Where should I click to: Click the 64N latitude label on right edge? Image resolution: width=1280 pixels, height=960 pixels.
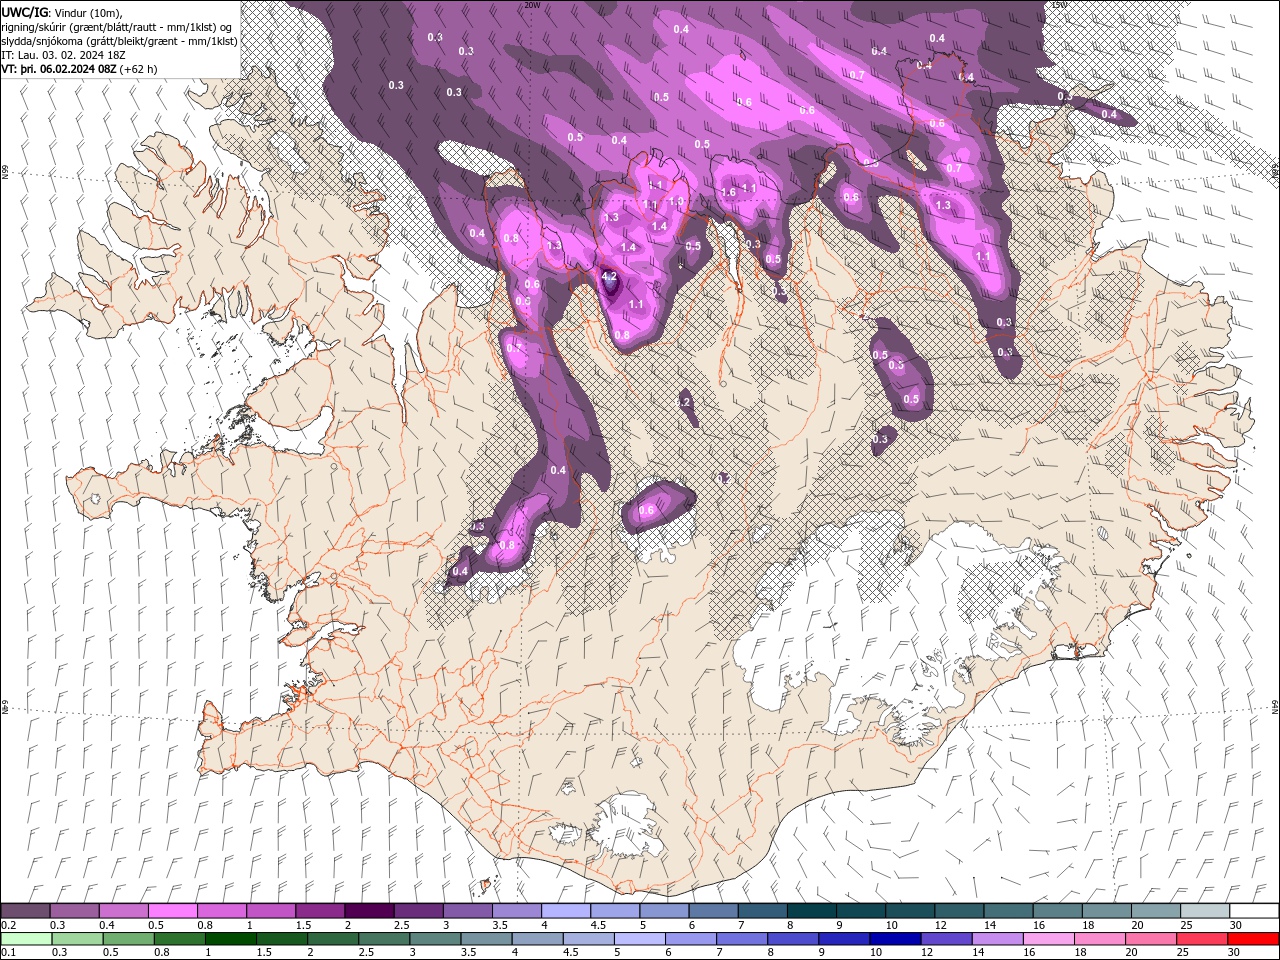[1275, 706]
